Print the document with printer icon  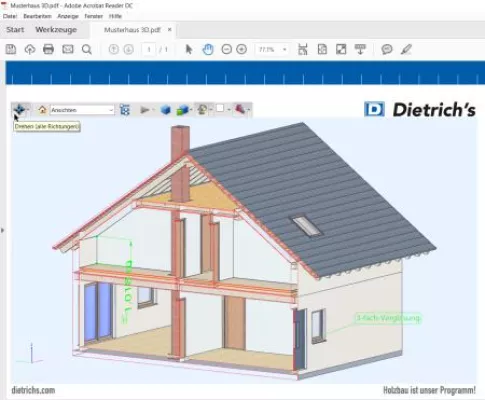coord(49,49)
